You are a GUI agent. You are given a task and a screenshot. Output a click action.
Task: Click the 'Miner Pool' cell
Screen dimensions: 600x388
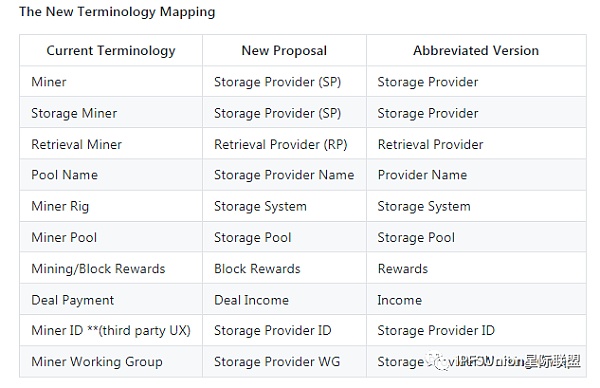tap(111, 237)
